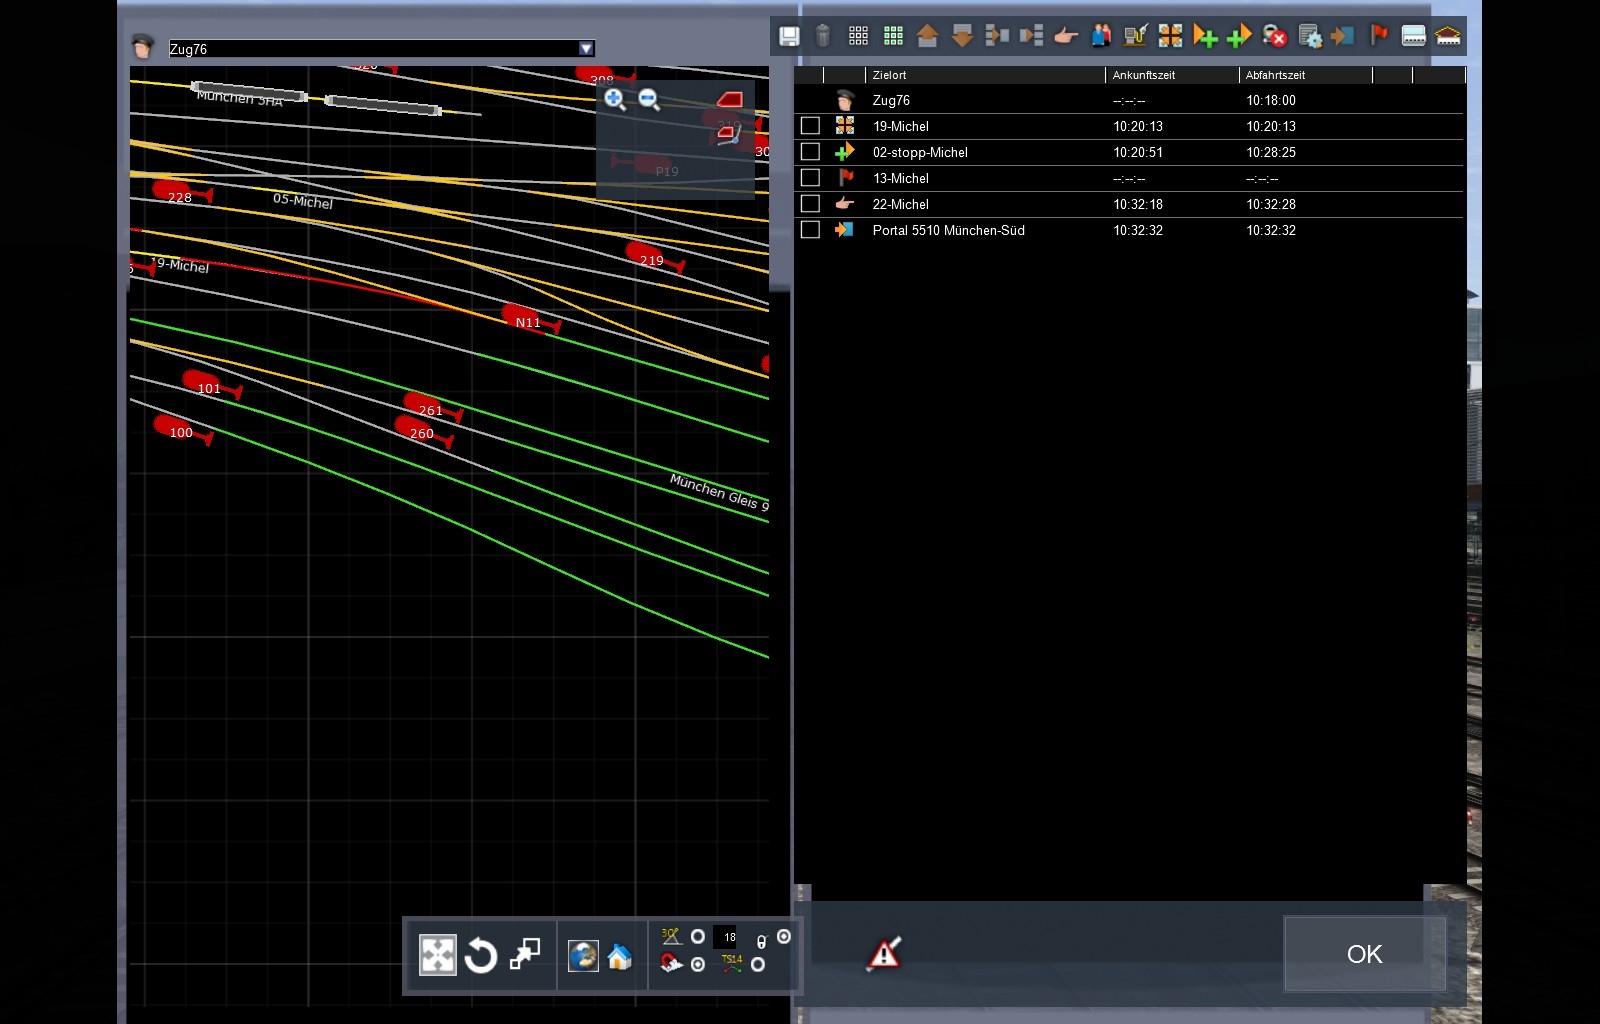Screen dimensions: 1600x1024
Task: Zoom out on the track map
Action: (x=649, y=99)
